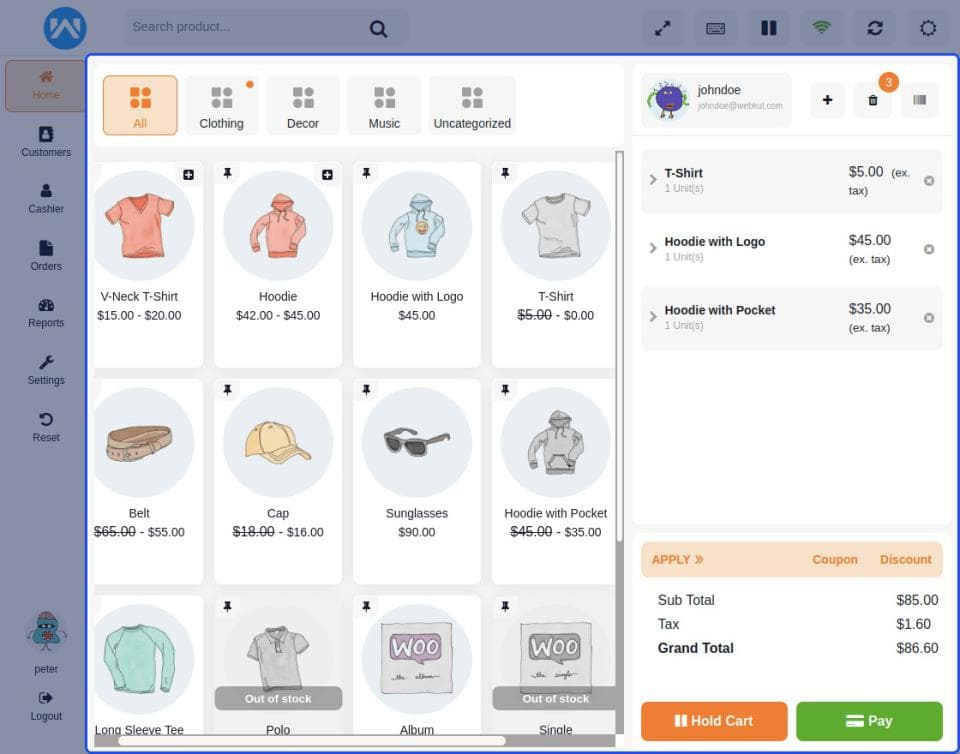The image size is (960, 754).
Task: Toggle pin on Hoodie with Logo card
Action: [x=366, y=173]
